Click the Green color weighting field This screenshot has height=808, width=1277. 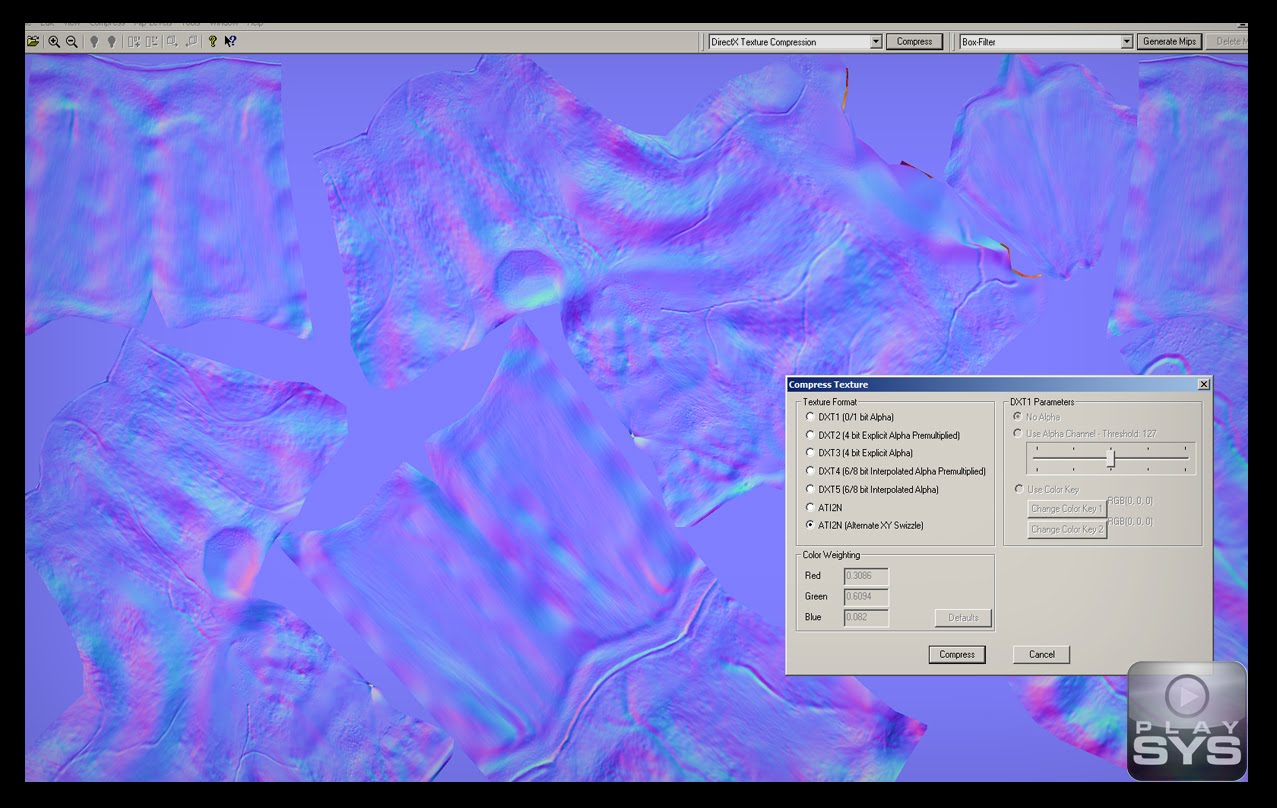pyautogui.click(x=866, y=597)
